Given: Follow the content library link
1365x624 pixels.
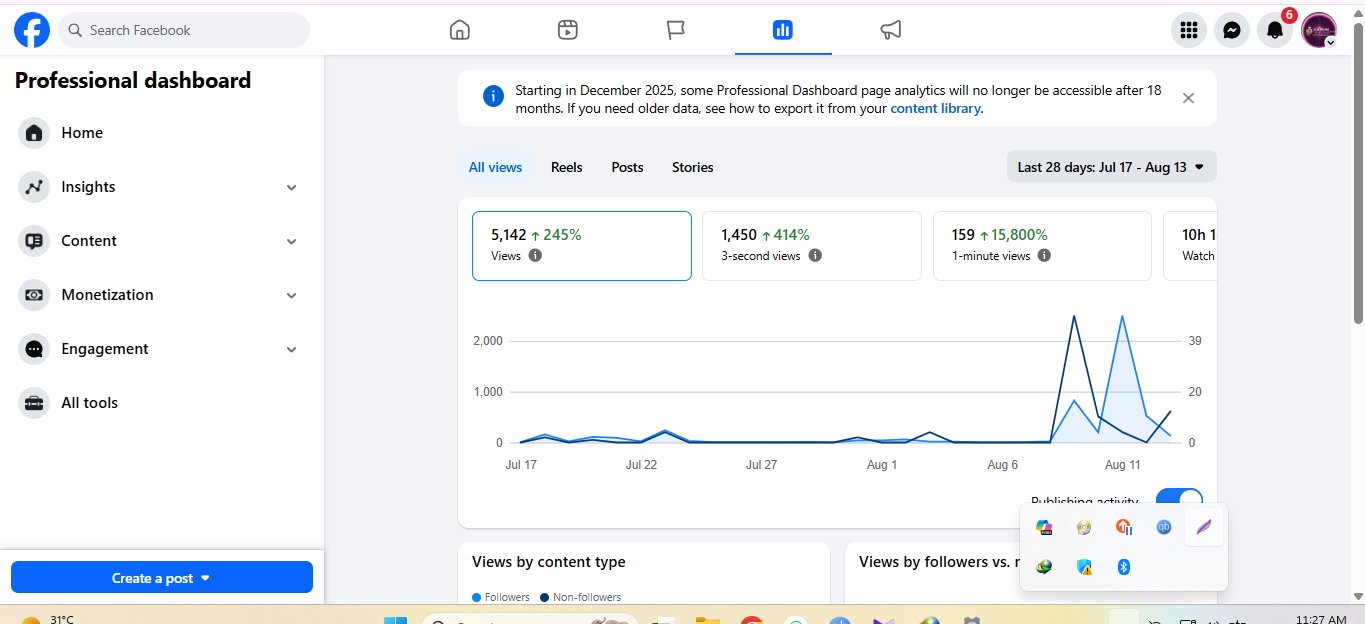Looking at the screenshot, I should pos(935,108).
